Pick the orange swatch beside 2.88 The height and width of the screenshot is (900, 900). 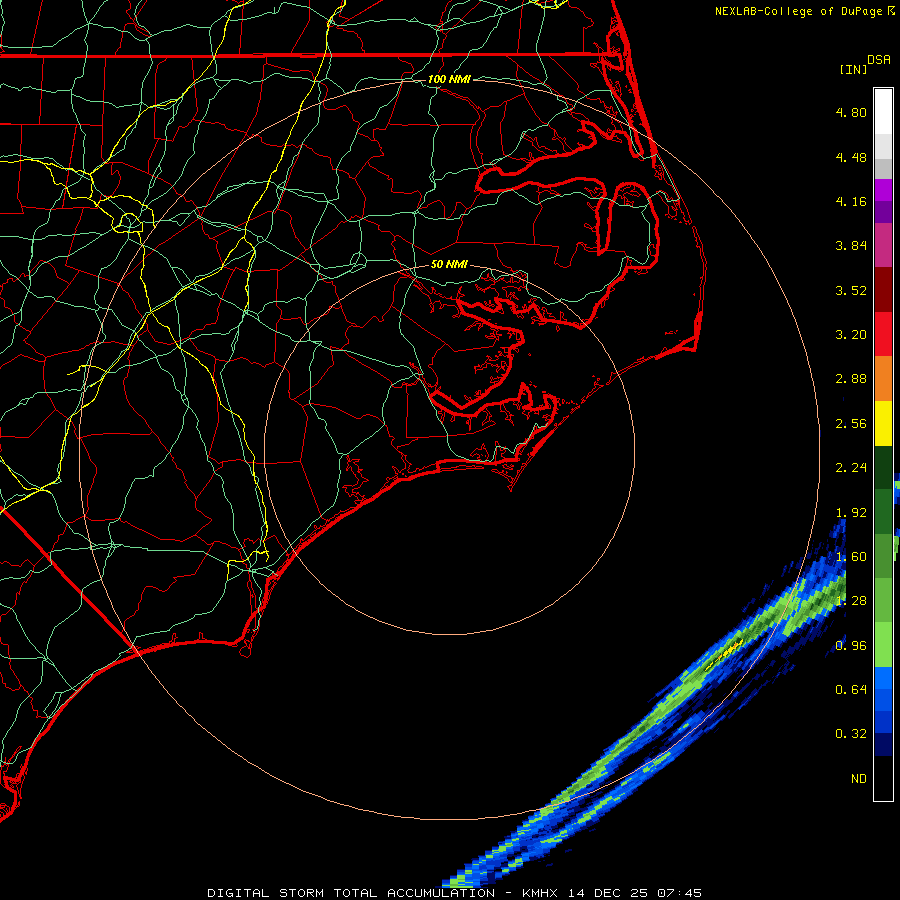pyautogui.click(x=883, y=379)
